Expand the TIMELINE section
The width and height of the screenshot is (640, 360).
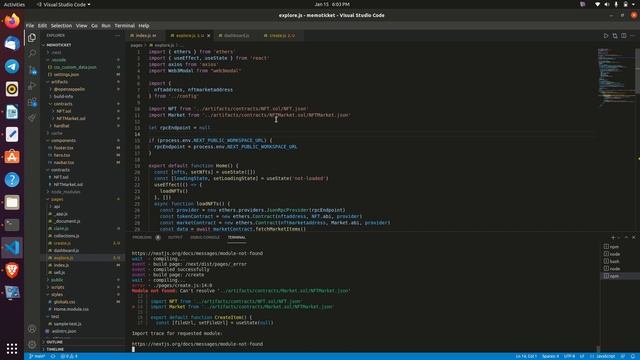click(x=82, y=349)
